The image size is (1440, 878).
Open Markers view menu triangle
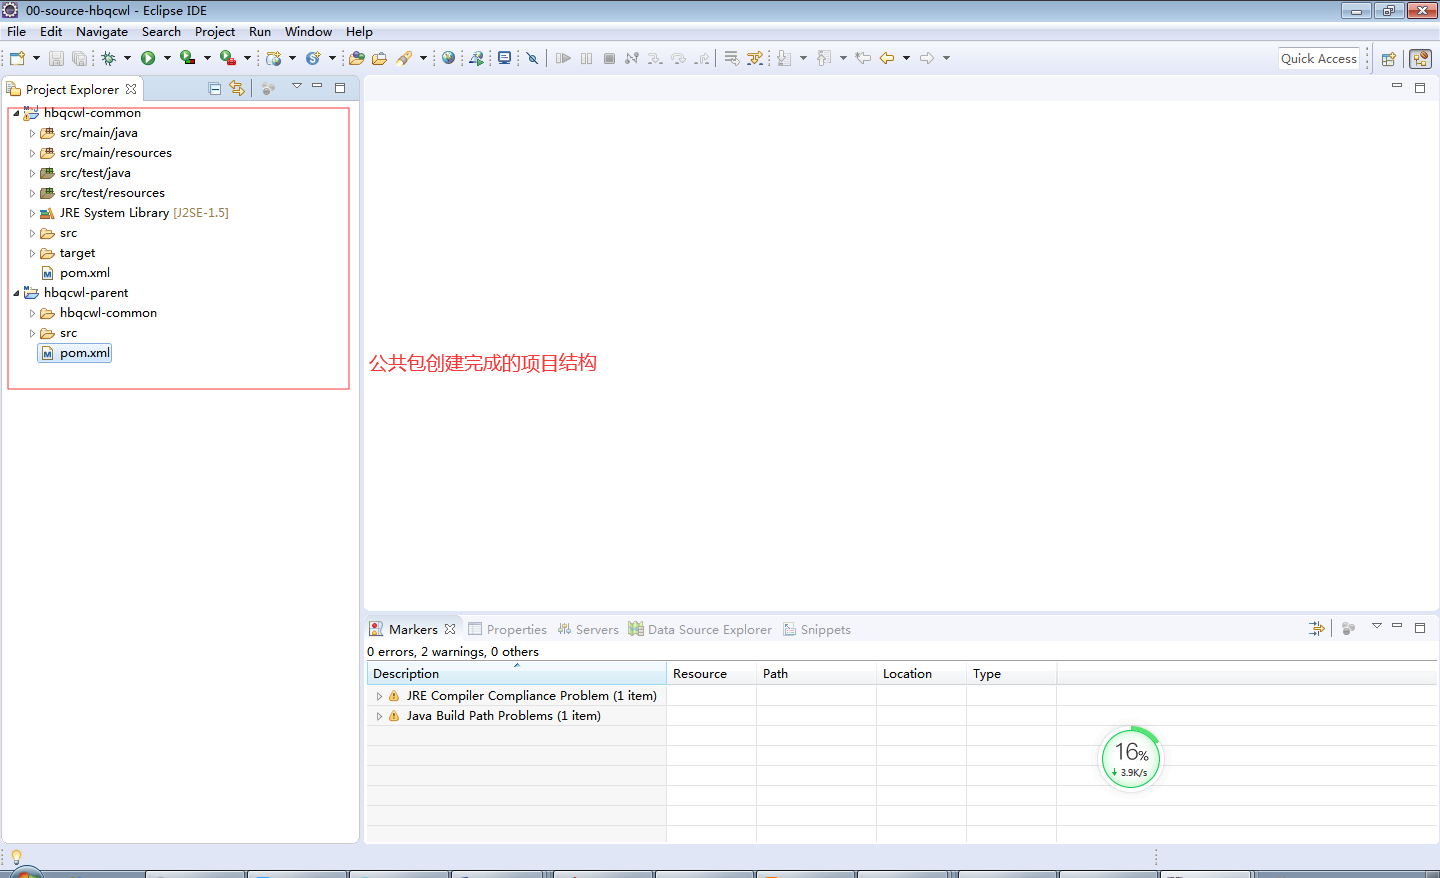[x=1377, y=626]
